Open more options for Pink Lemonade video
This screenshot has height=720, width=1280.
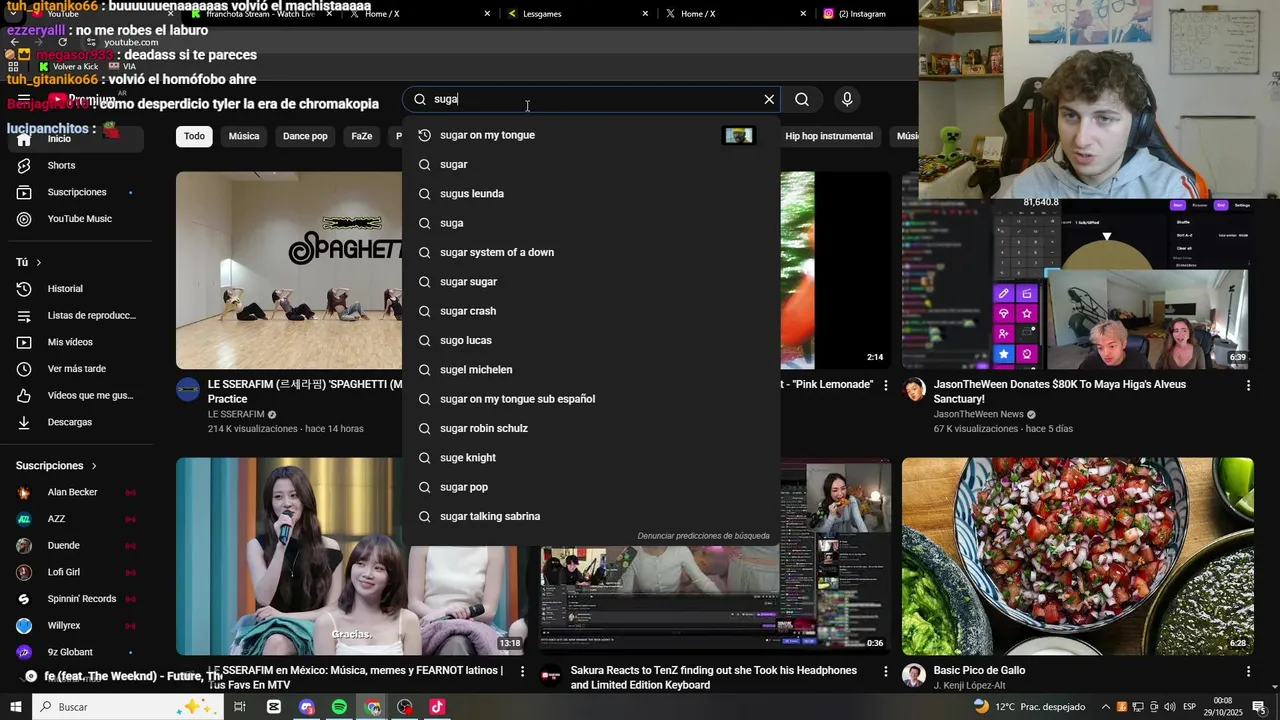click(885, 385)
